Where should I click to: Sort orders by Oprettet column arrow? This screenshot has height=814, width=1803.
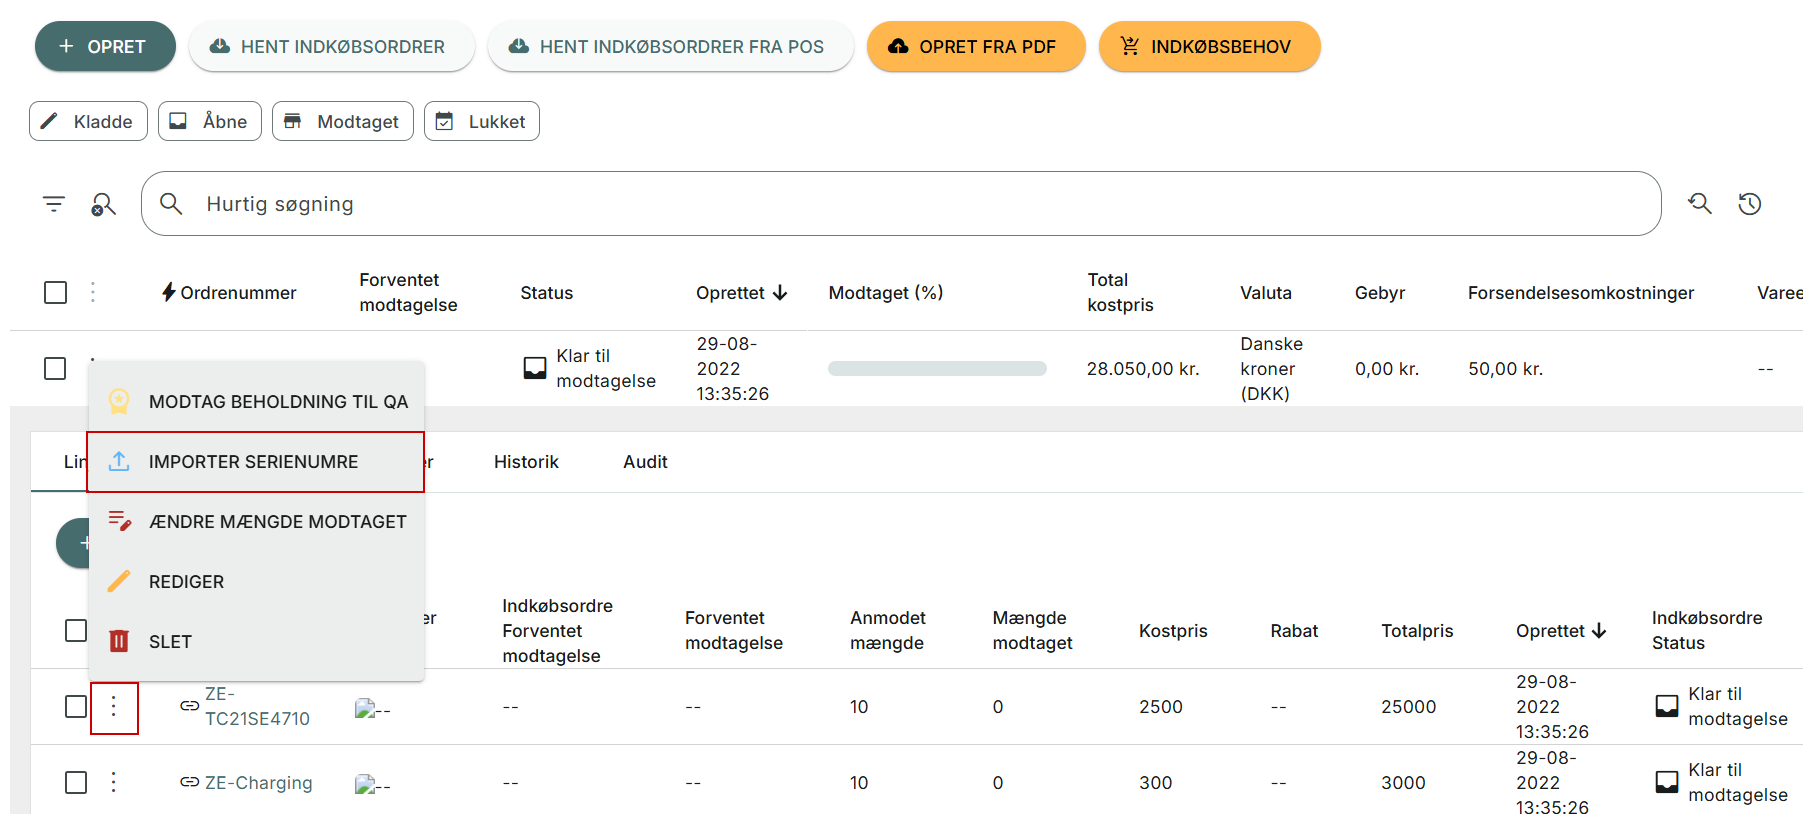click(x=780, y=293)
